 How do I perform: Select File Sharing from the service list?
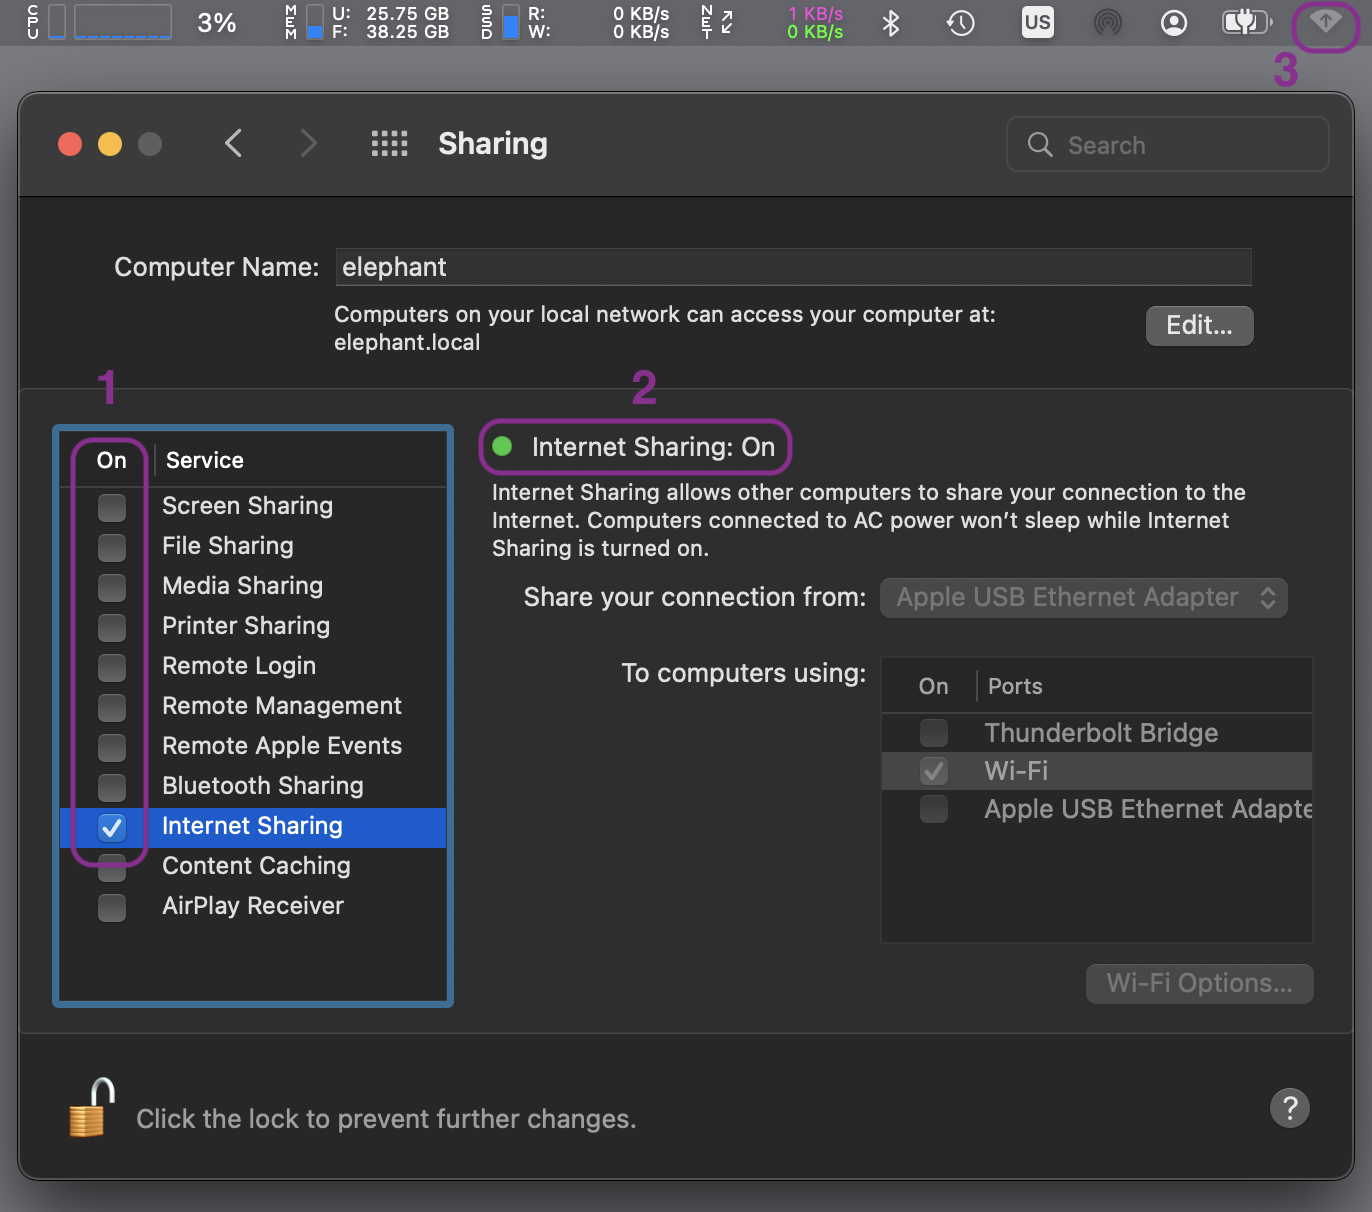pos(227,546)
